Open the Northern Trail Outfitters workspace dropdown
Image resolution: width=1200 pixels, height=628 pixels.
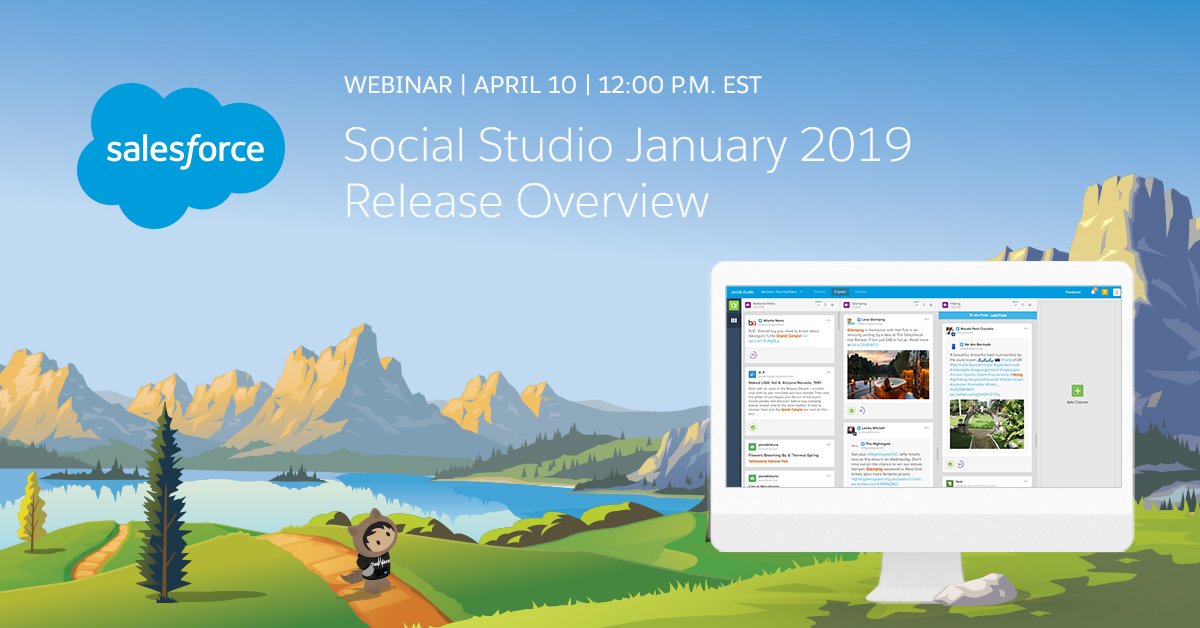click(x=782, y=292)
